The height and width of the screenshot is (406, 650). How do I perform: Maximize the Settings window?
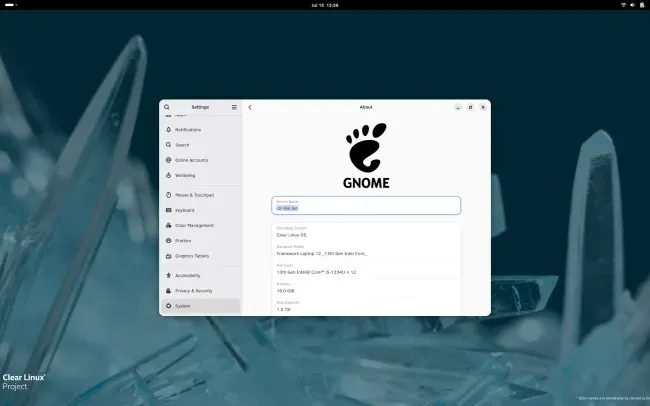click(470, 107)
